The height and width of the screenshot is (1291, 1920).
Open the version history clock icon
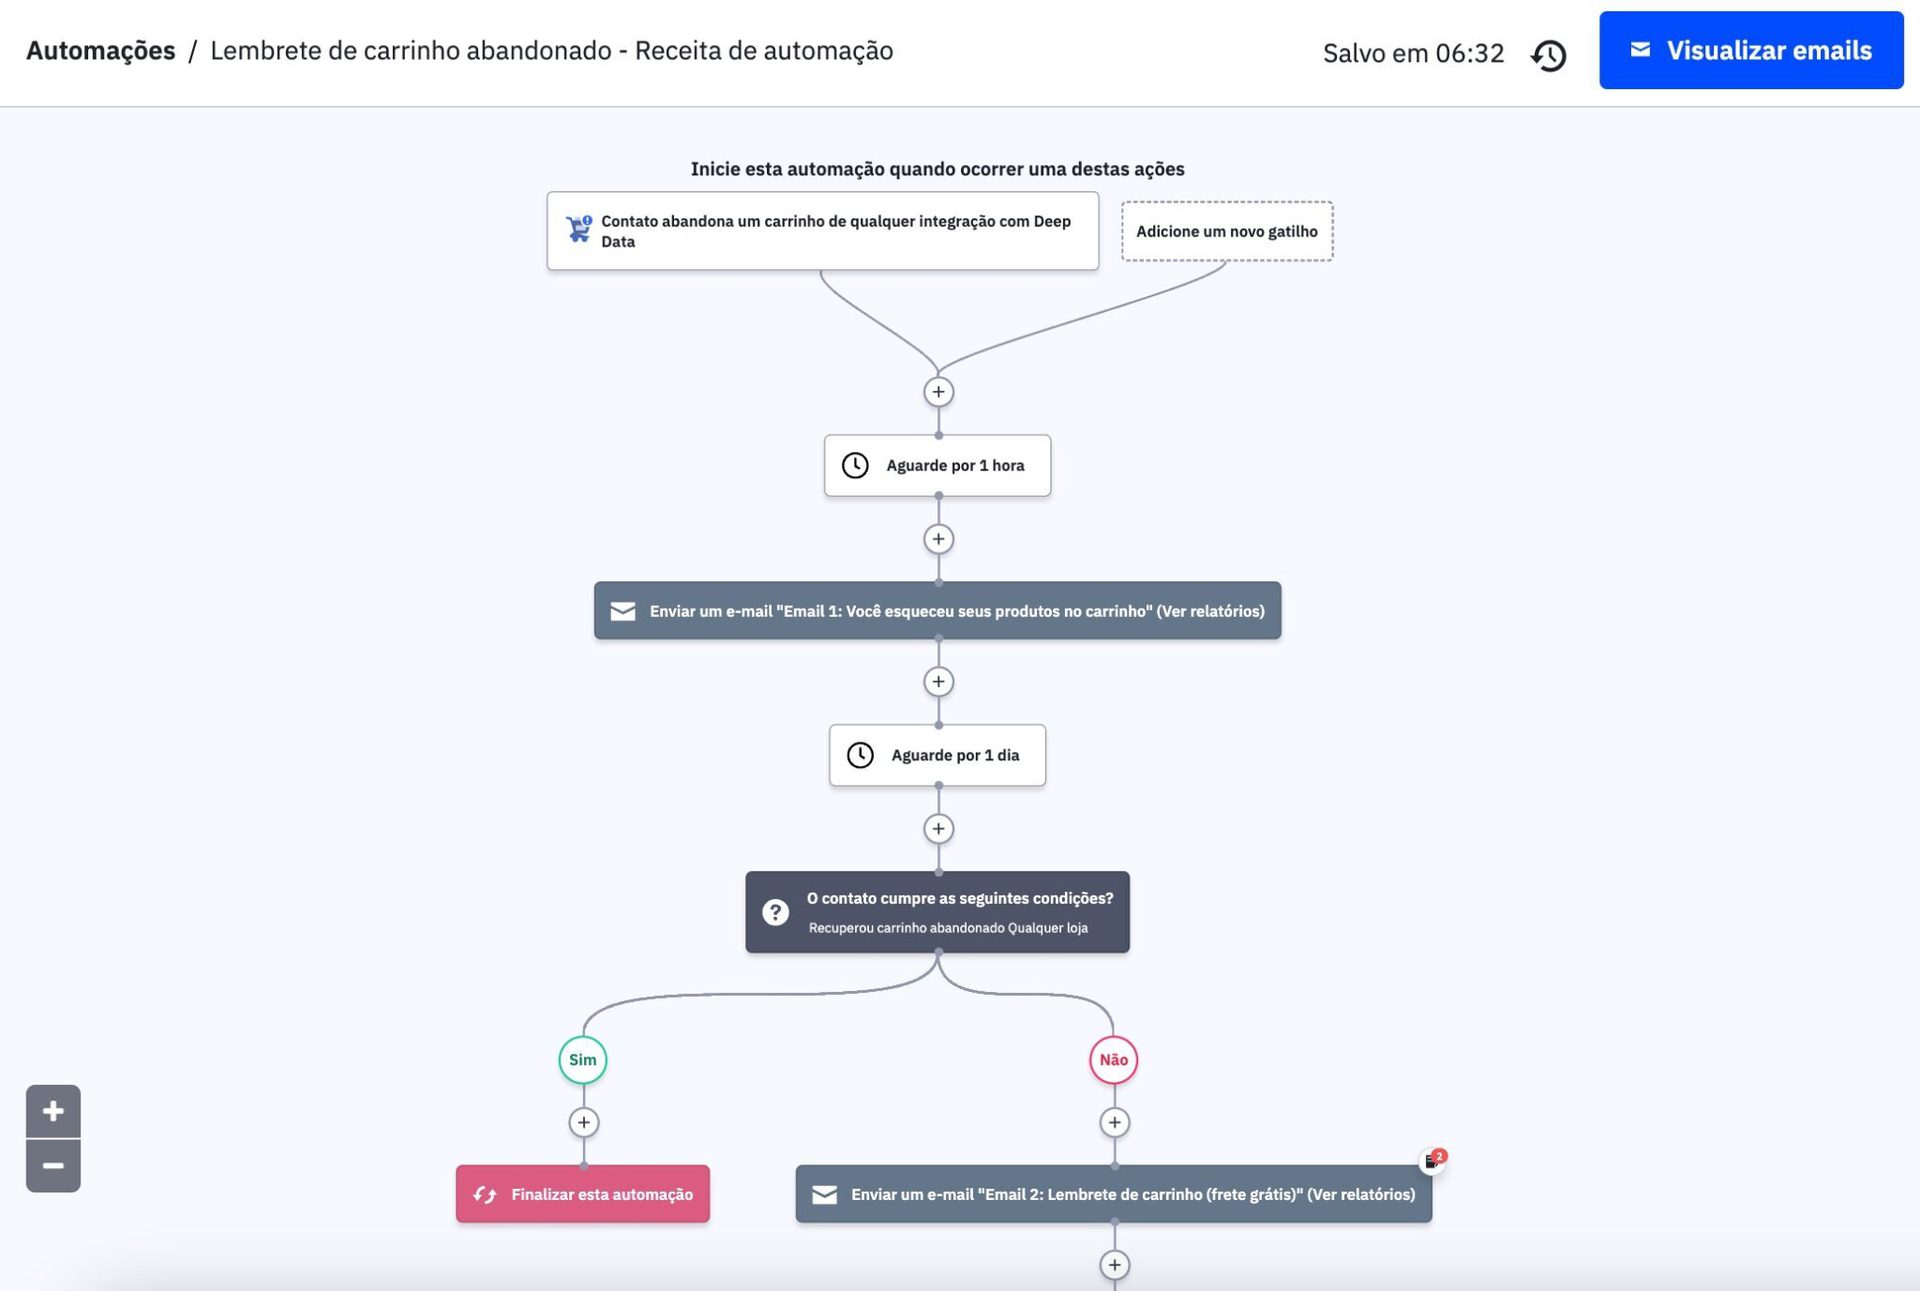(x=1548, y=54)
